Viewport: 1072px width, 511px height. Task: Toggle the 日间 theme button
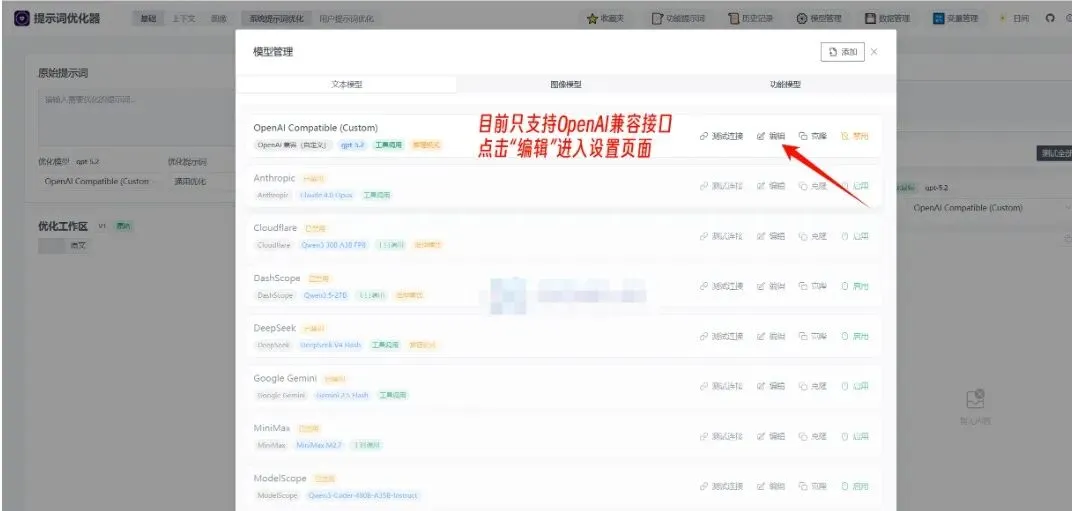[x=1014, y=18]
